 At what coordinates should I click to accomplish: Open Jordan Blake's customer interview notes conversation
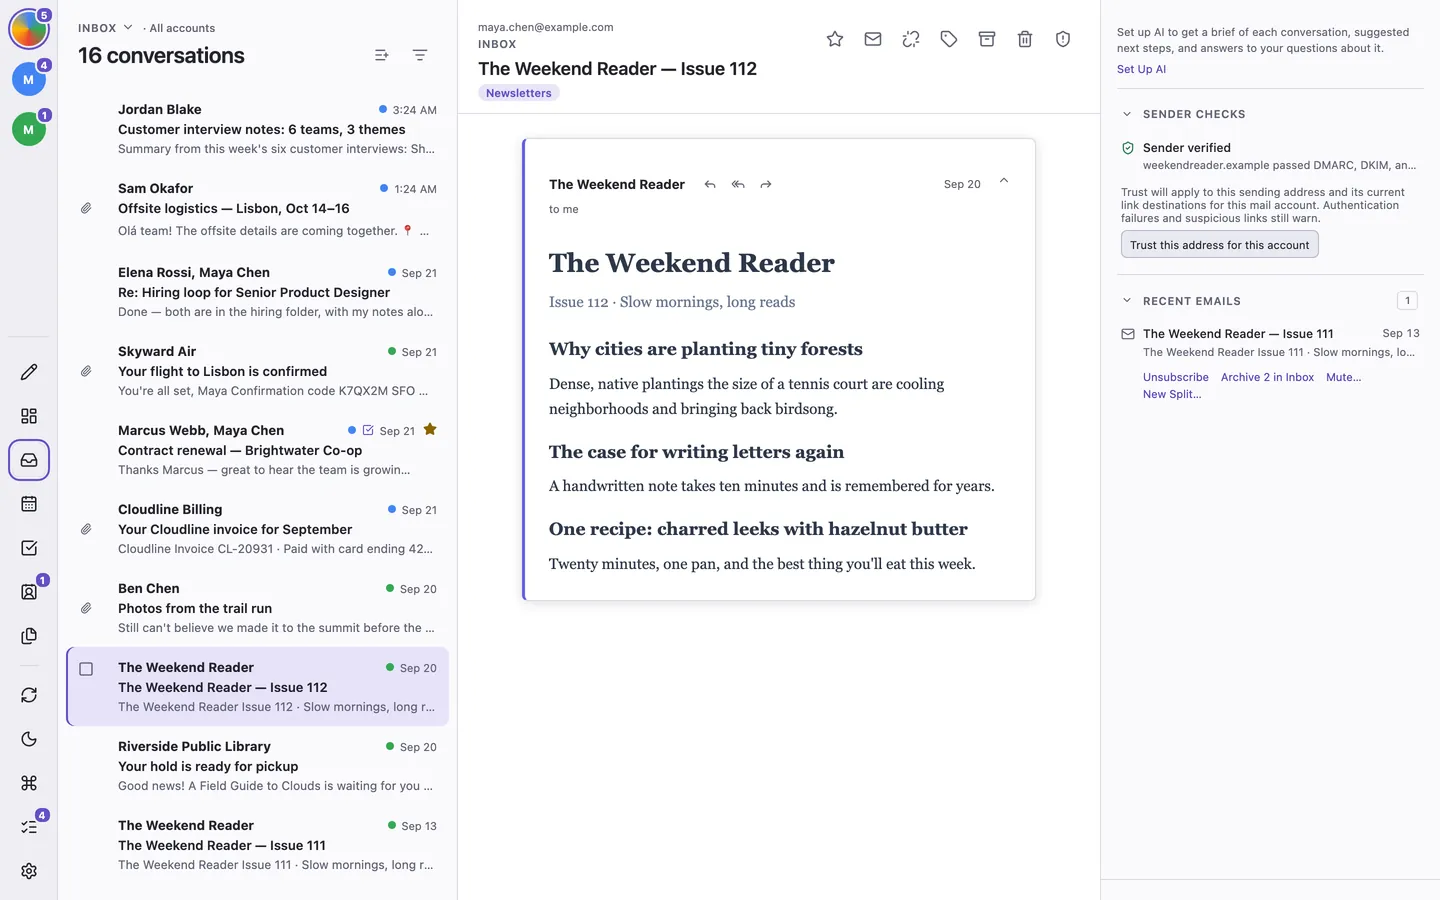(x=257, y=129)
